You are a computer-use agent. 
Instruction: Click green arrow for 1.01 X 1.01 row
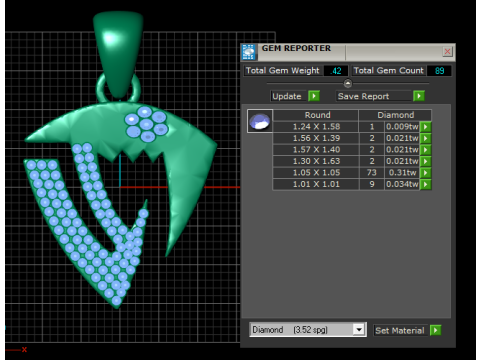(425, 184)
